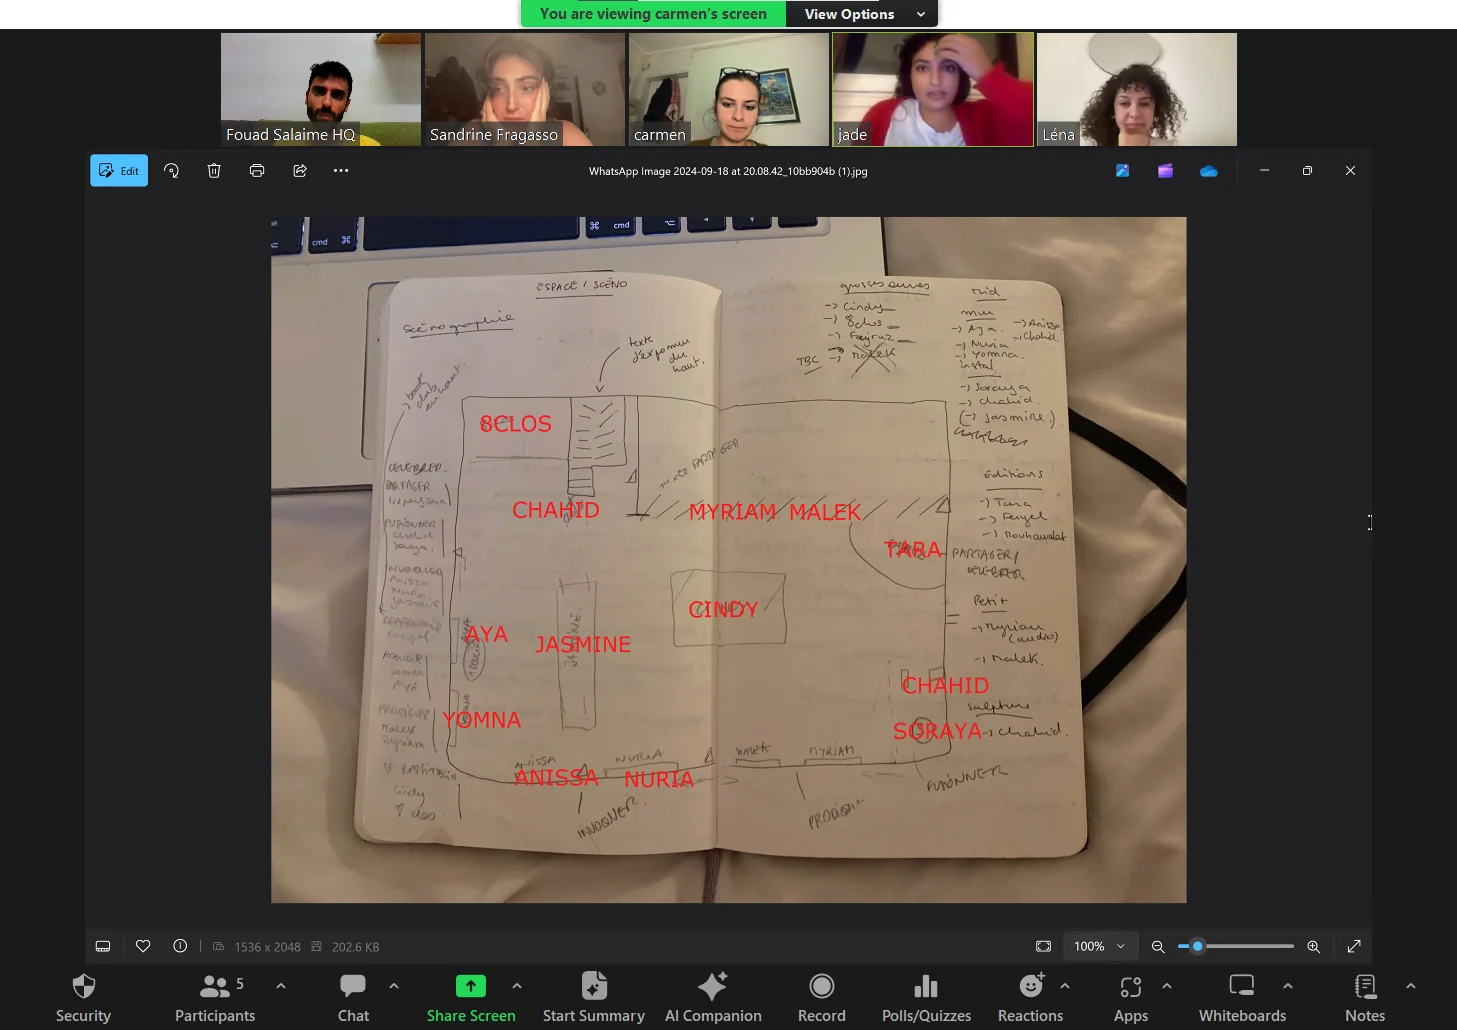Image resolution: width=1457 pixels, height=1030 pixels.
Task: Open the OneDrive cloud icon
Action: pos(1209,171)
